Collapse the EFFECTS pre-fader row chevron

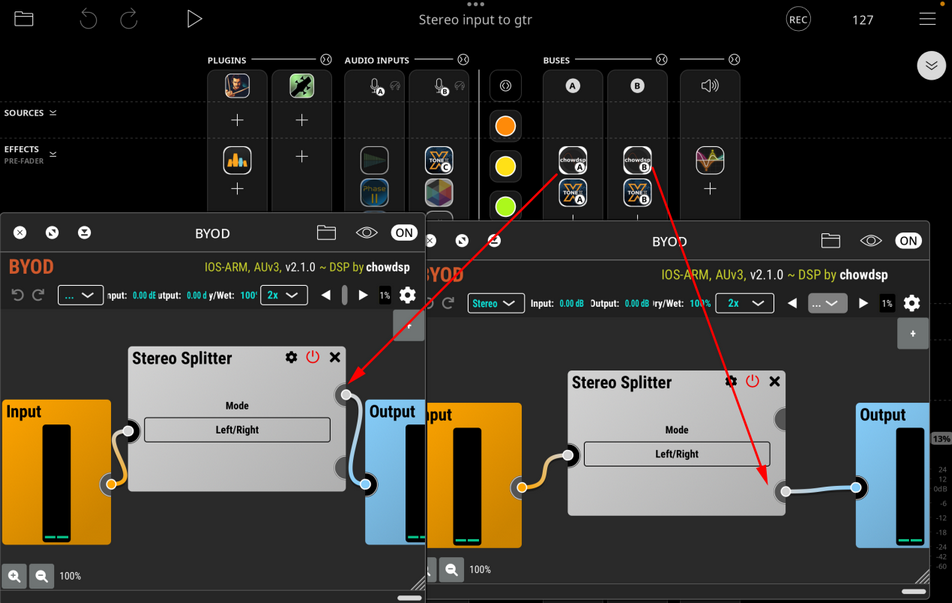(53, 154)
